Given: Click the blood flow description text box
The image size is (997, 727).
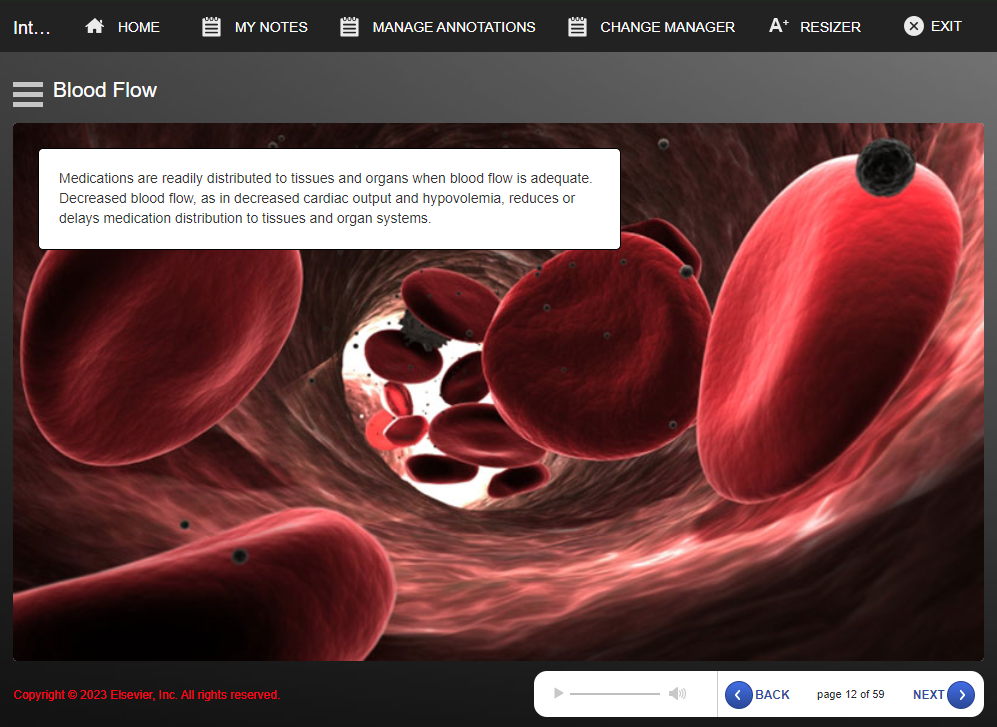Looking at the screenshot, I should (329, 198).
